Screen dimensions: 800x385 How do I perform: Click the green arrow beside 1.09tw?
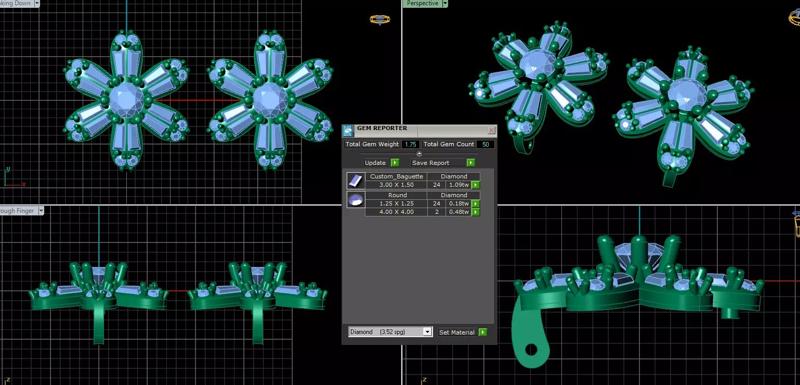[476, 185]
